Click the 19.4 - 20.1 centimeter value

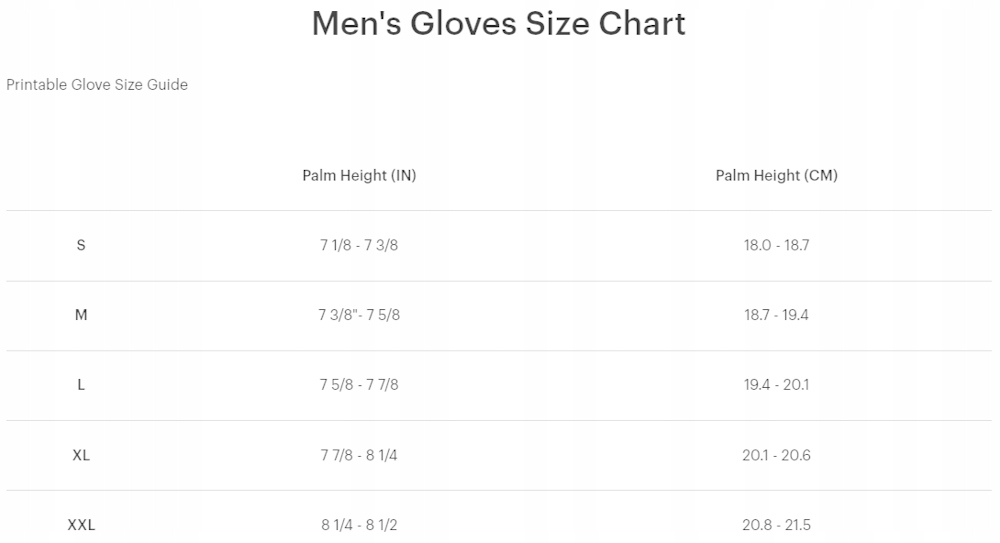(776, 385)
